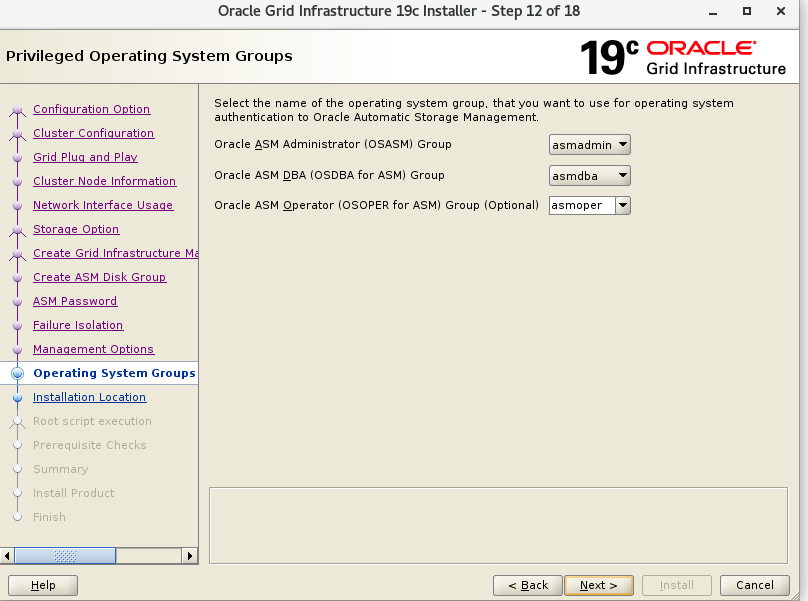The image size is (808, 601).
Task: Open the OSASM group dropdown showing asmadmin
Action: click(x=590, y=145)
